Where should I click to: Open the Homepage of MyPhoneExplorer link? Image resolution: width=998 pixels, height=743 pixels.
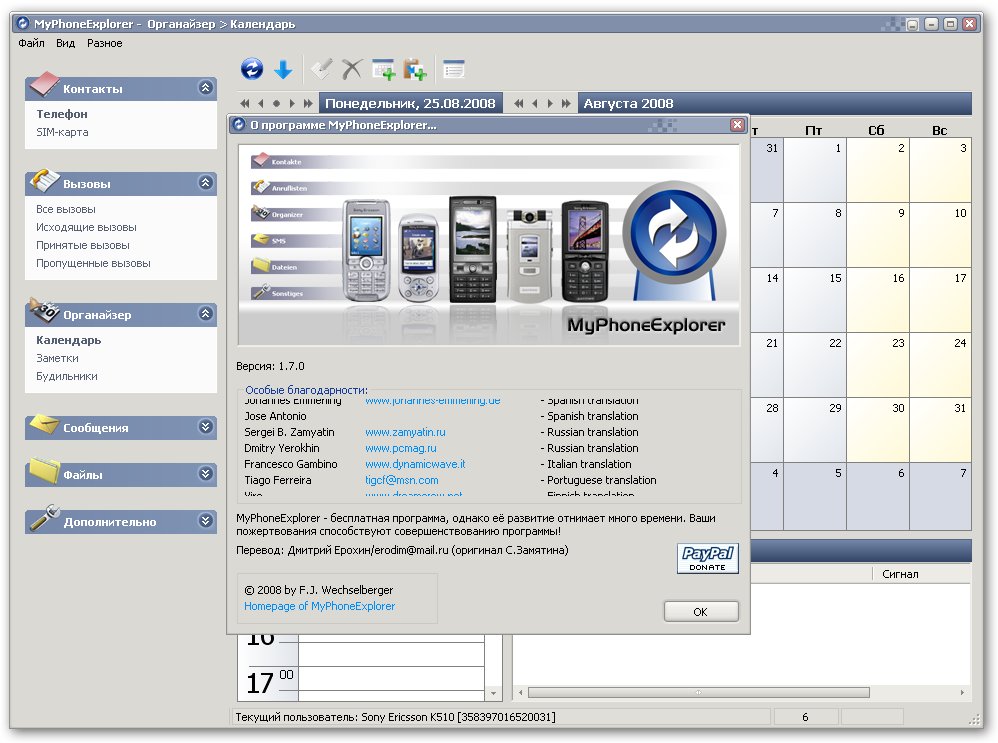click(319, 606)
